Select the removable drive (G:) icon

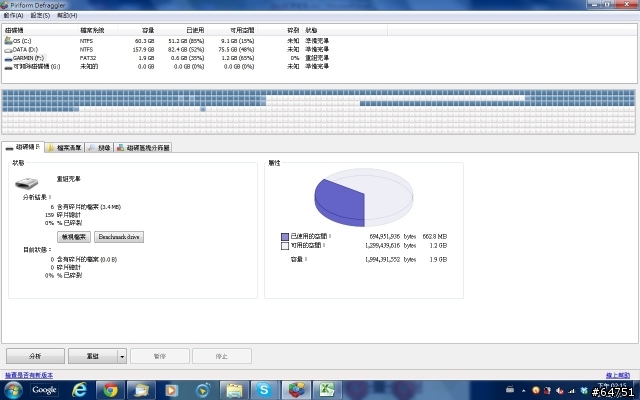click(x=8, y=67)
